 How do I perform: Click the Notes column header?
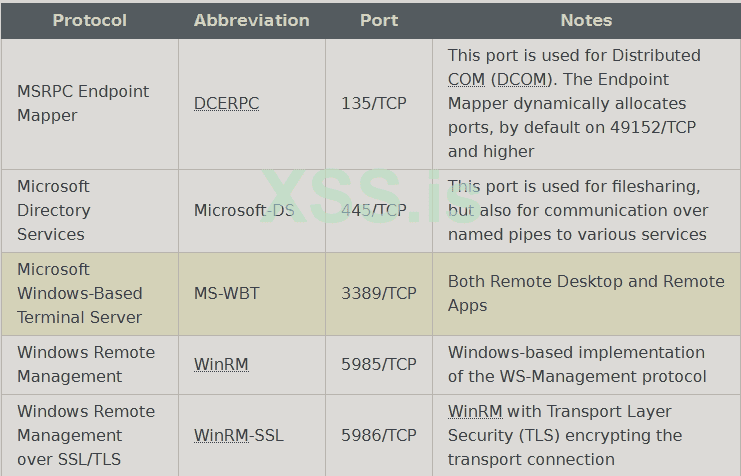coord(586,20)
